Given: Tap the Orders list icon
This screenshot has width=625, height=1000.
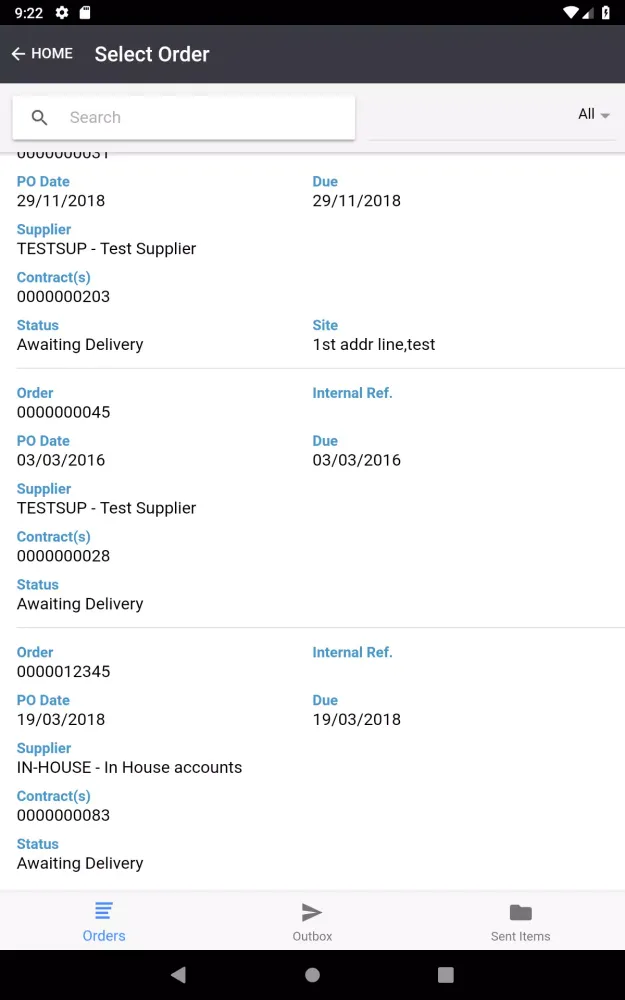Looking at the screenshot, I should tap(104, 911).
